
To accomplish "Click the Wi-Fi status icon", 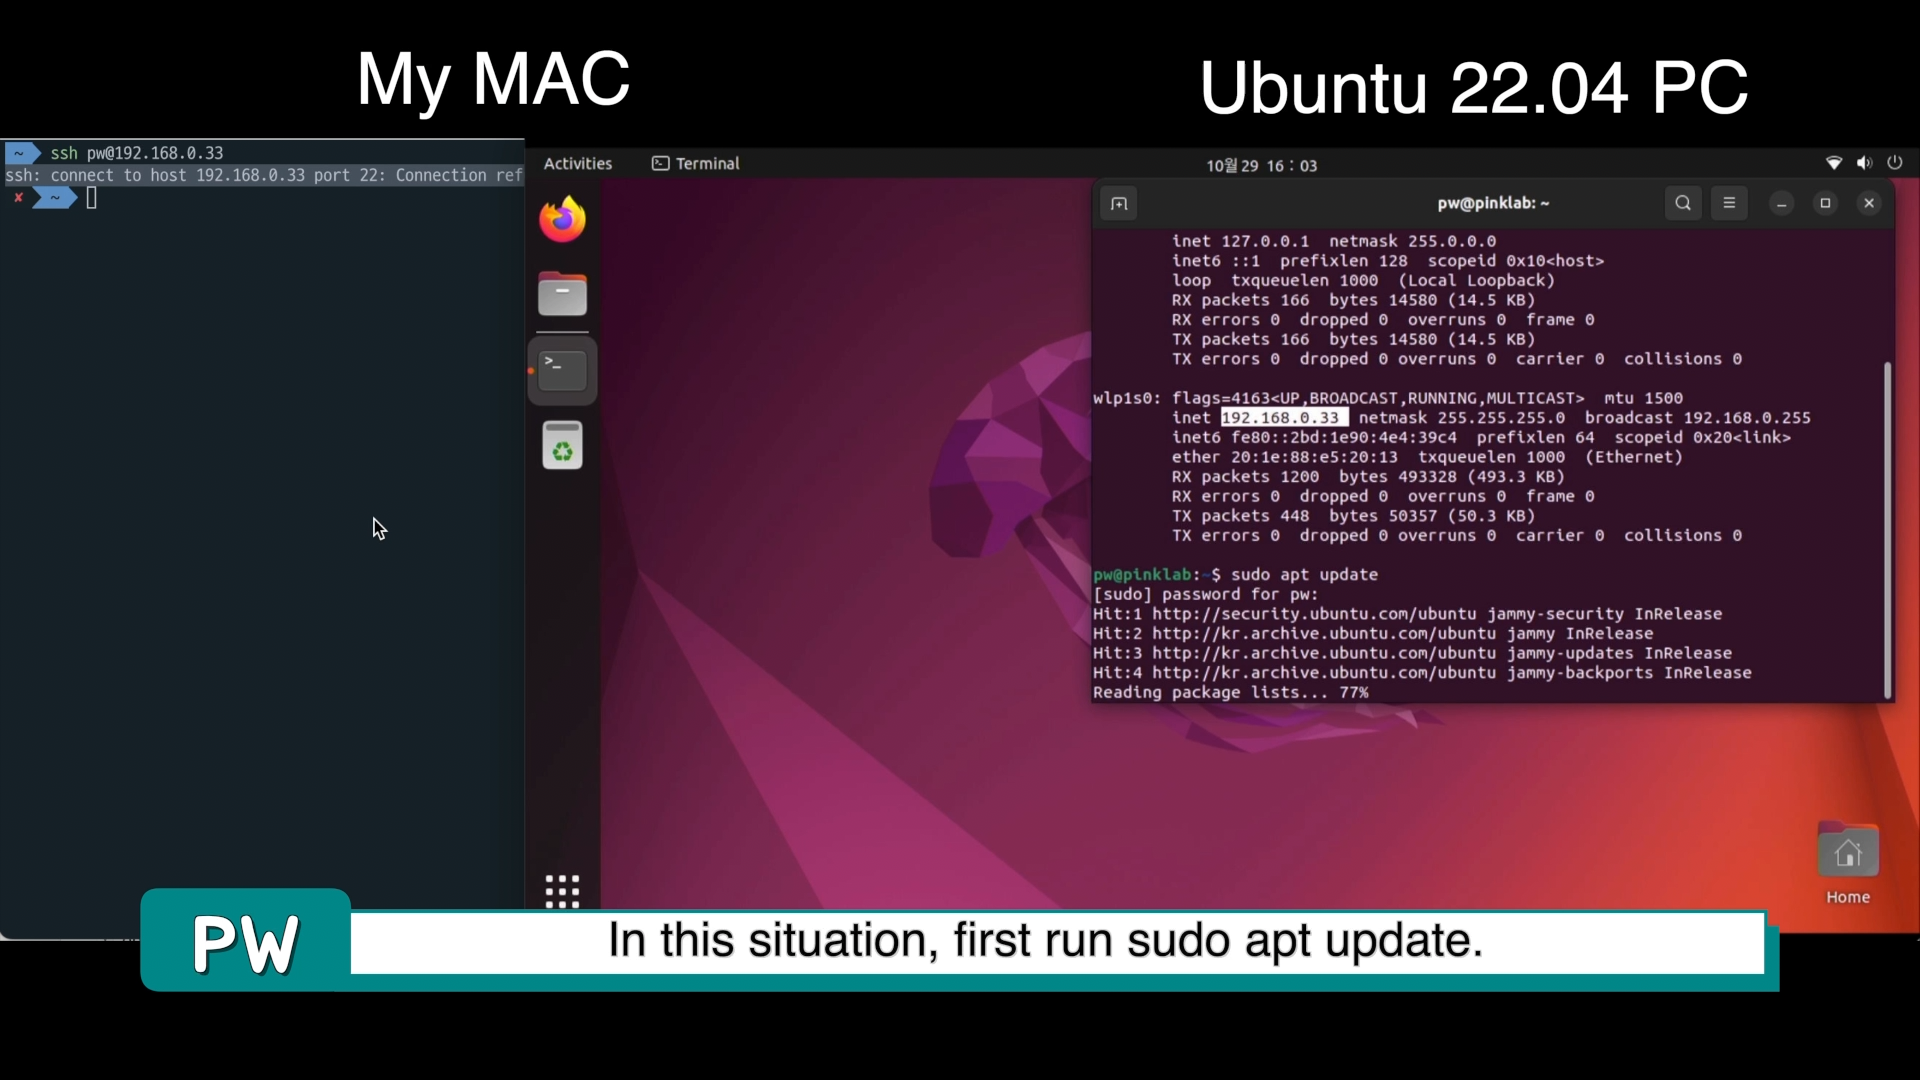I will coord(1834,163).
